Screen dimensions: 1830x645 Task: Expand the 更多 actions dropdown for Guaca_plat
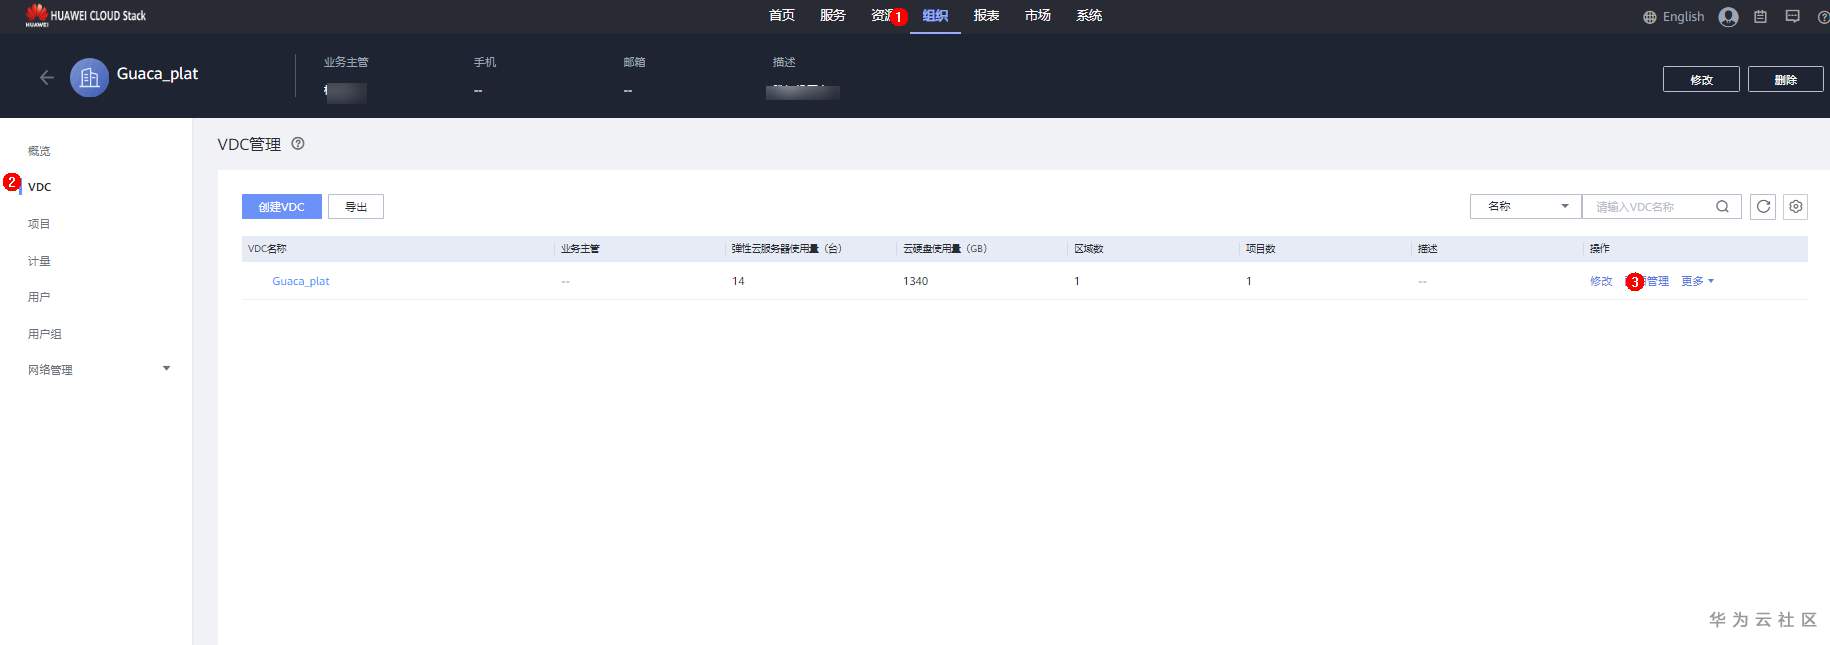pyautogui.click(x=1697, y=281)
